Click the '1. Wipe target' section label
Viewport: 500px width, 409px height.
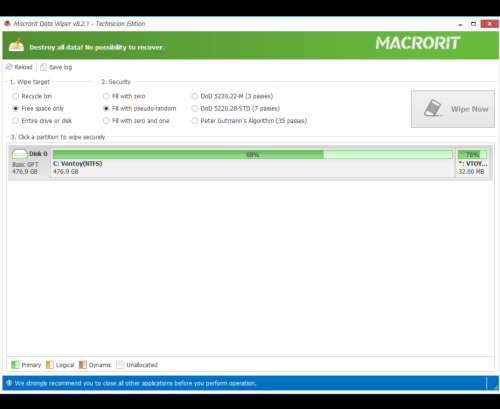coord(30,82)
